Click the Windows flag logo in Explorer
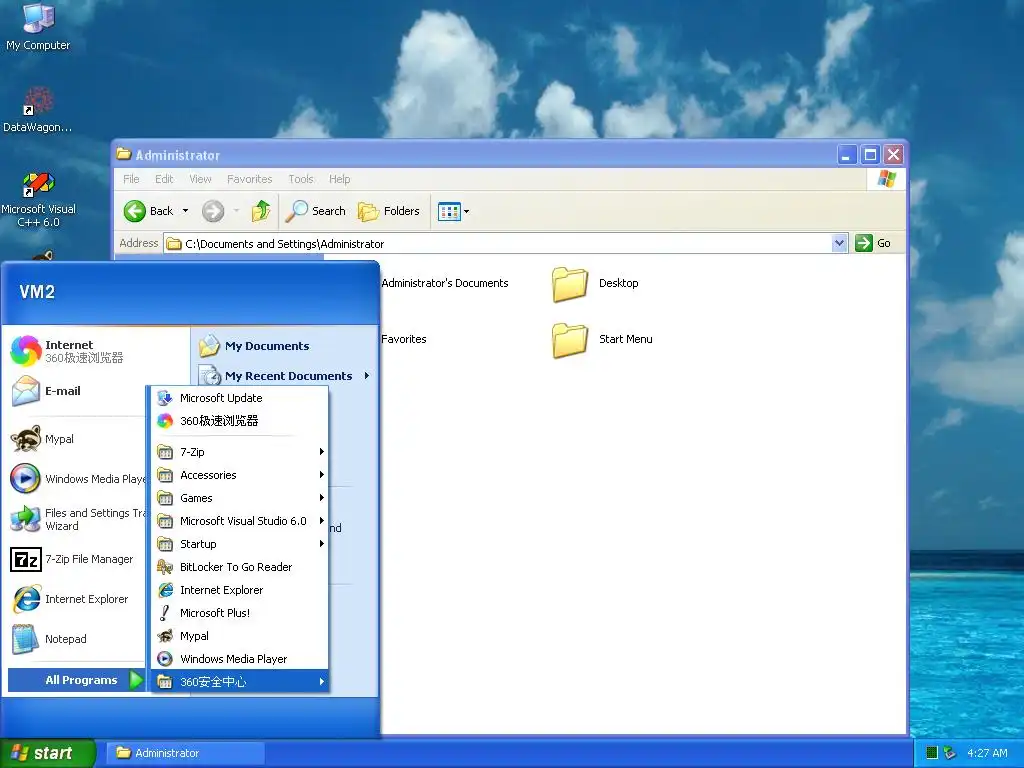The image size is (1024, 768). [x=887, y=178]
